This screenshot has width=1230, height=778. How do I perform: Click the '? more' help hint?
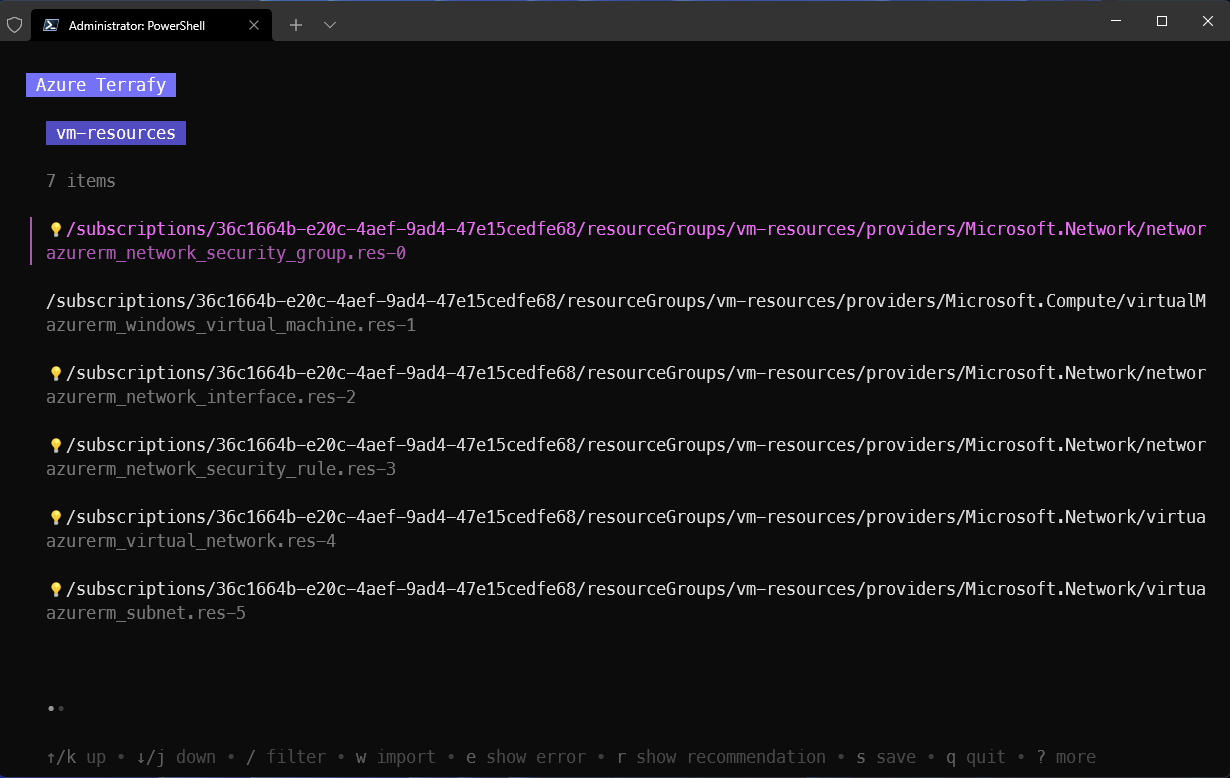1066,757
